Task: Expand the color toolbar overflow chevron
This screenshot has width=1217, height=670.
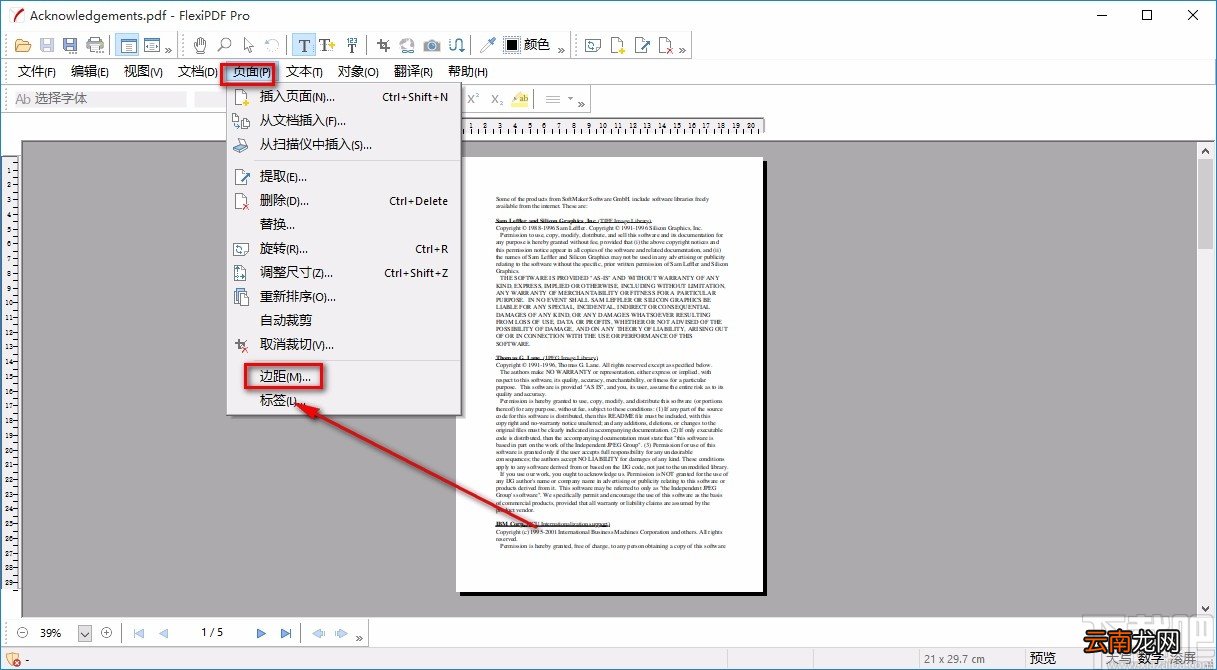Action: pyautogui.click(x=561, y=48)
